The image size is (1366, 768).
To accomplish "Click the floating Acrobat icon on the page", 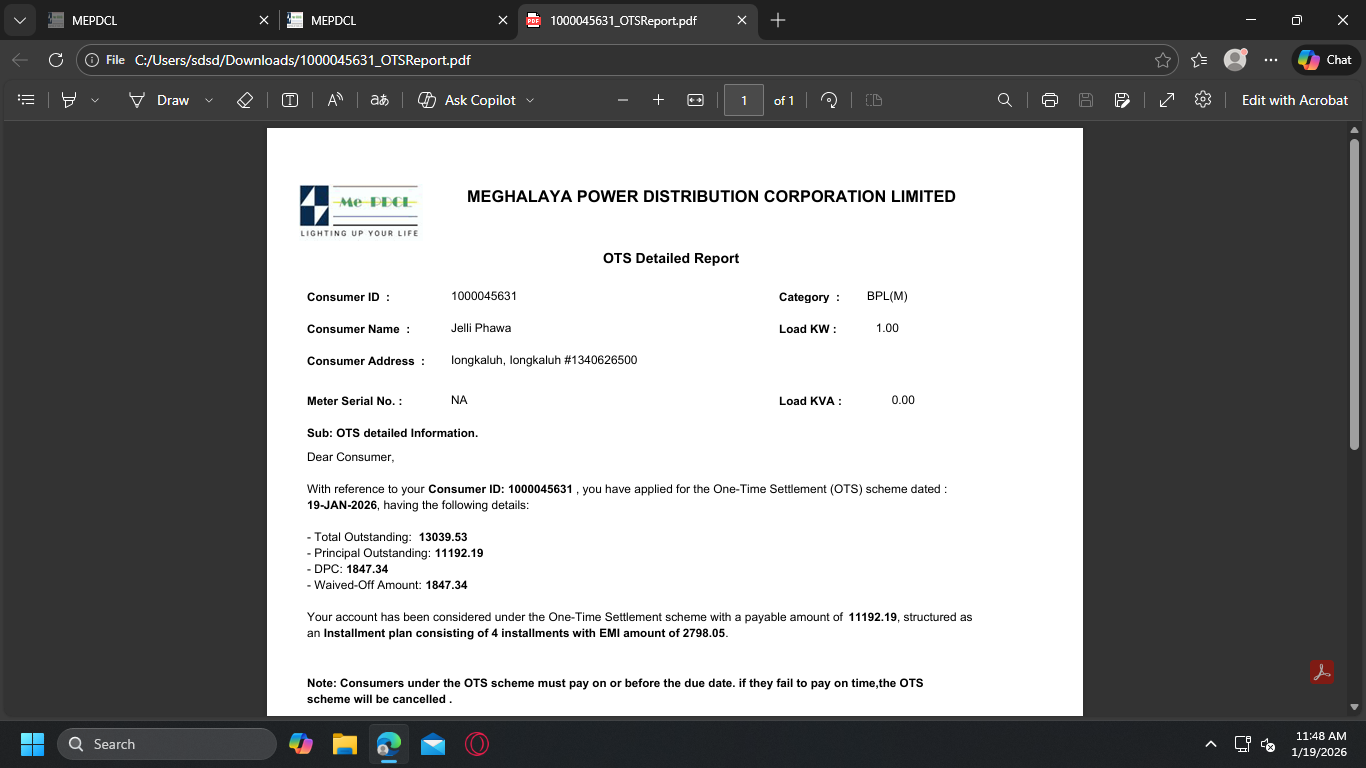I will point(1322,672).
